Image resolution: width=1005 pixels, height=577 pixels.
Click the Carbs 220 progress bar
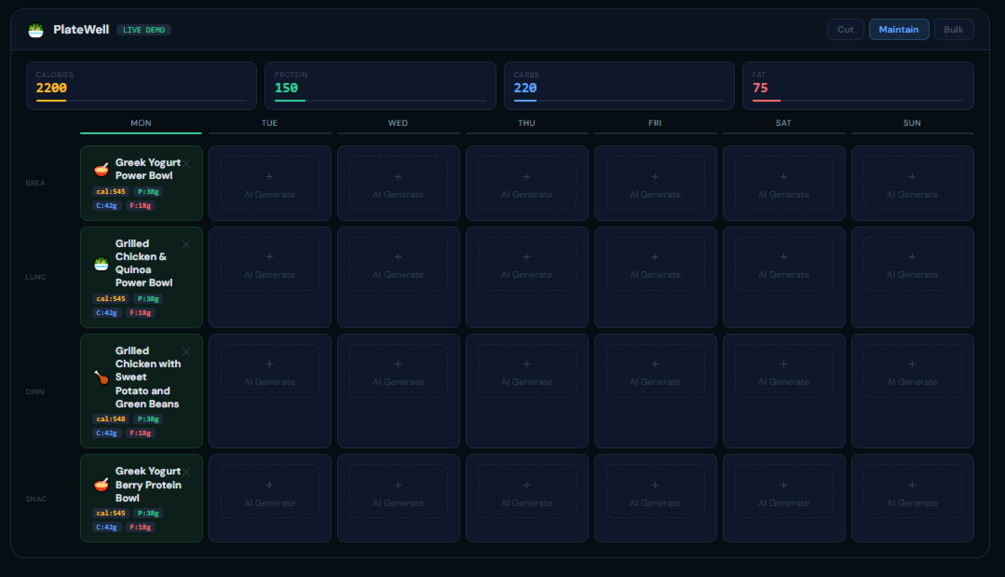tap(619, 101)
